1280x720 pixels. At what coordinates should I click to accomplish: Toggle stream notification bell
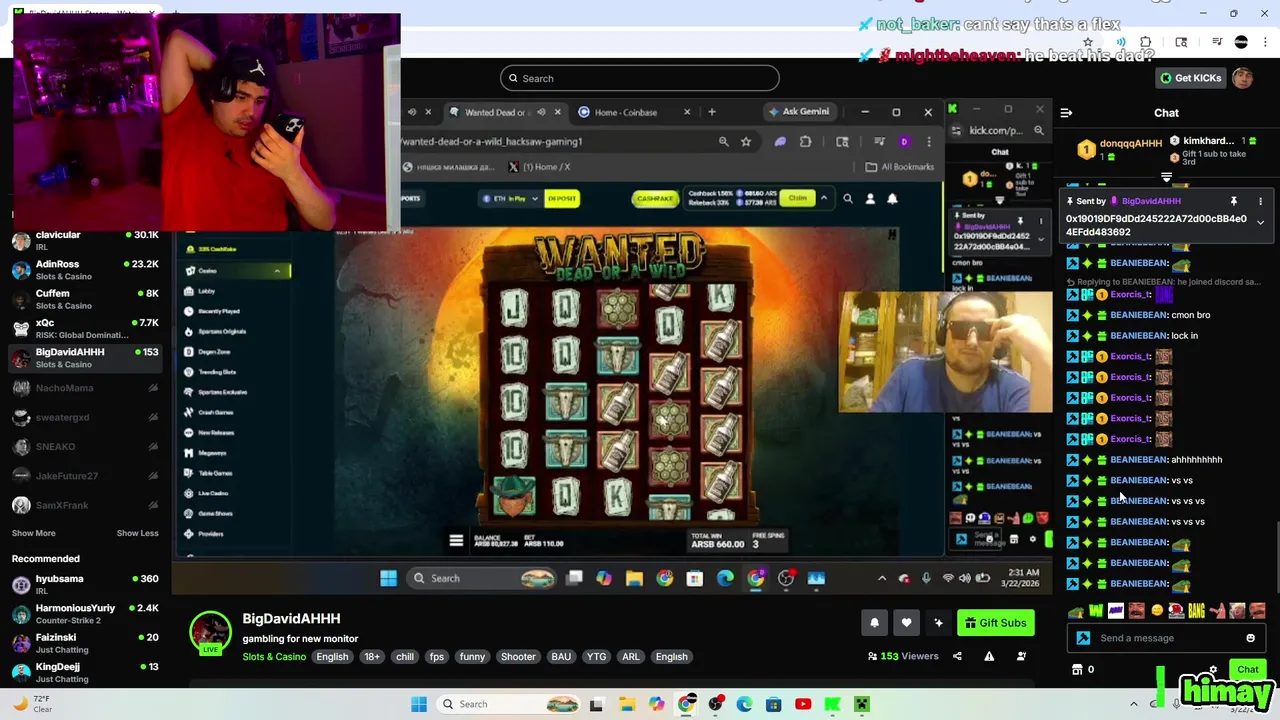click(874, 623)
